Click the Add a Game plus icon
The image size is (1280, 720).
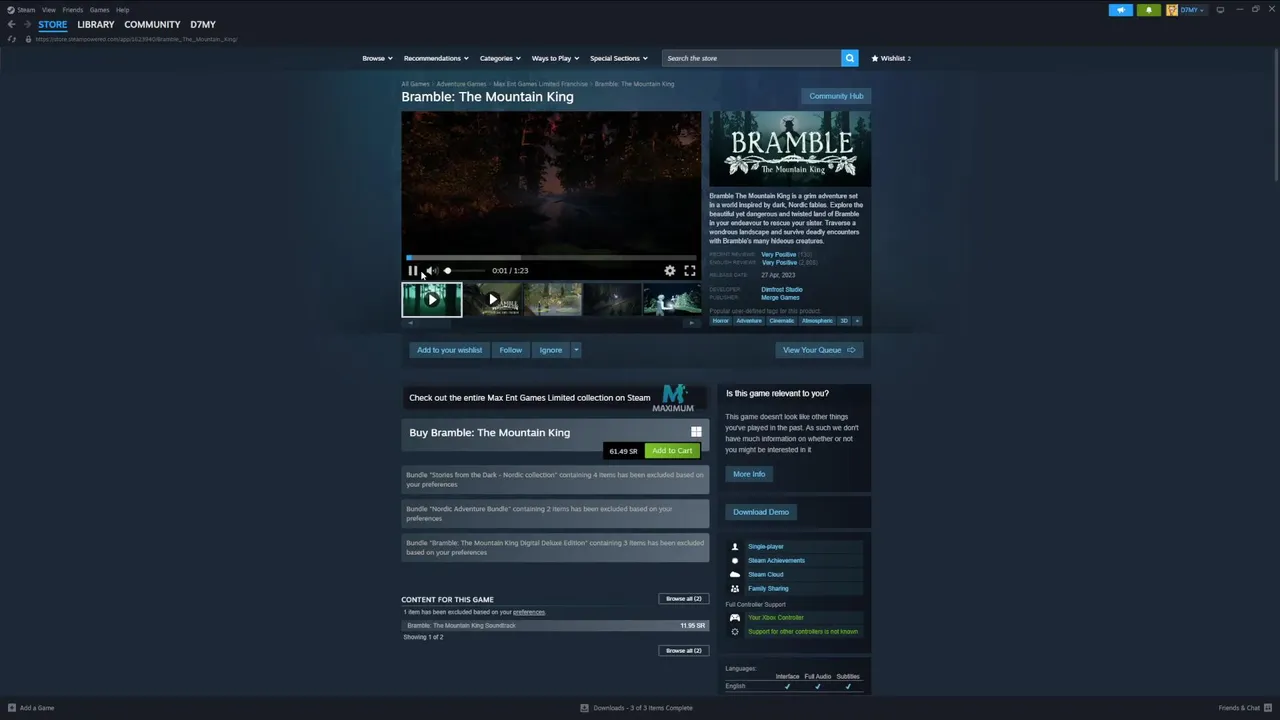12,708
